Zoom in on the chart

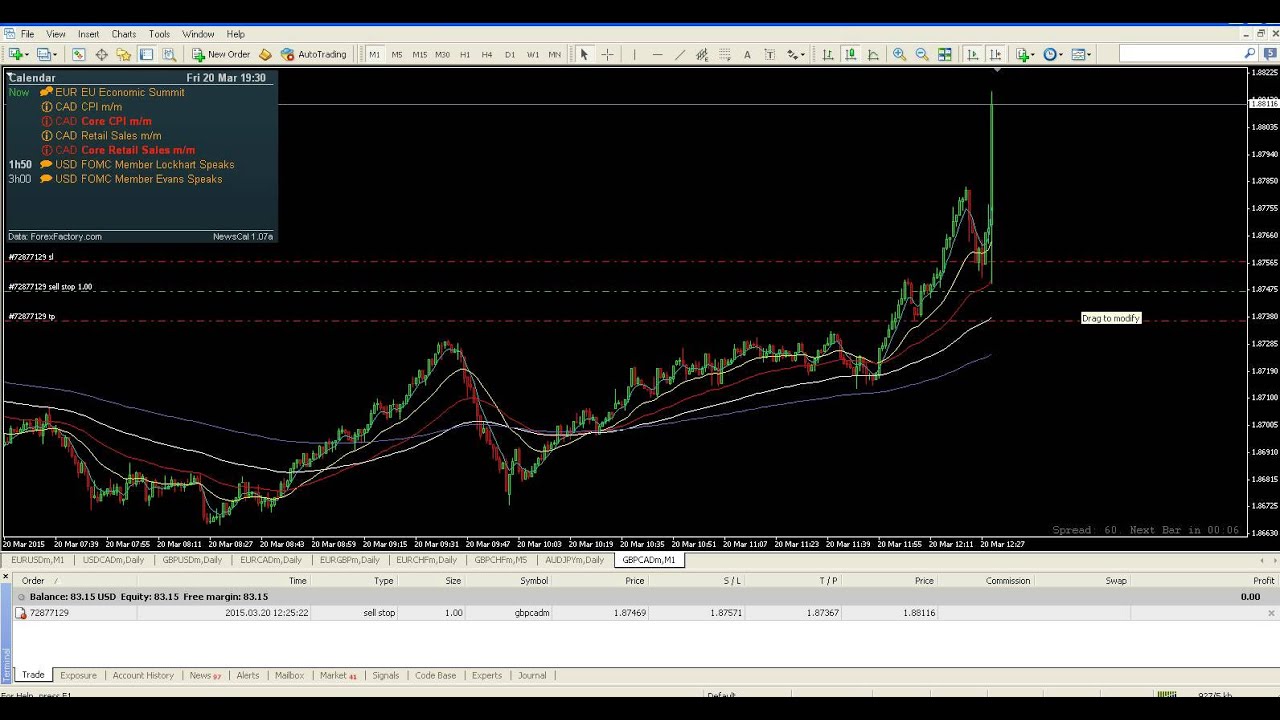[x=899, y=54]
